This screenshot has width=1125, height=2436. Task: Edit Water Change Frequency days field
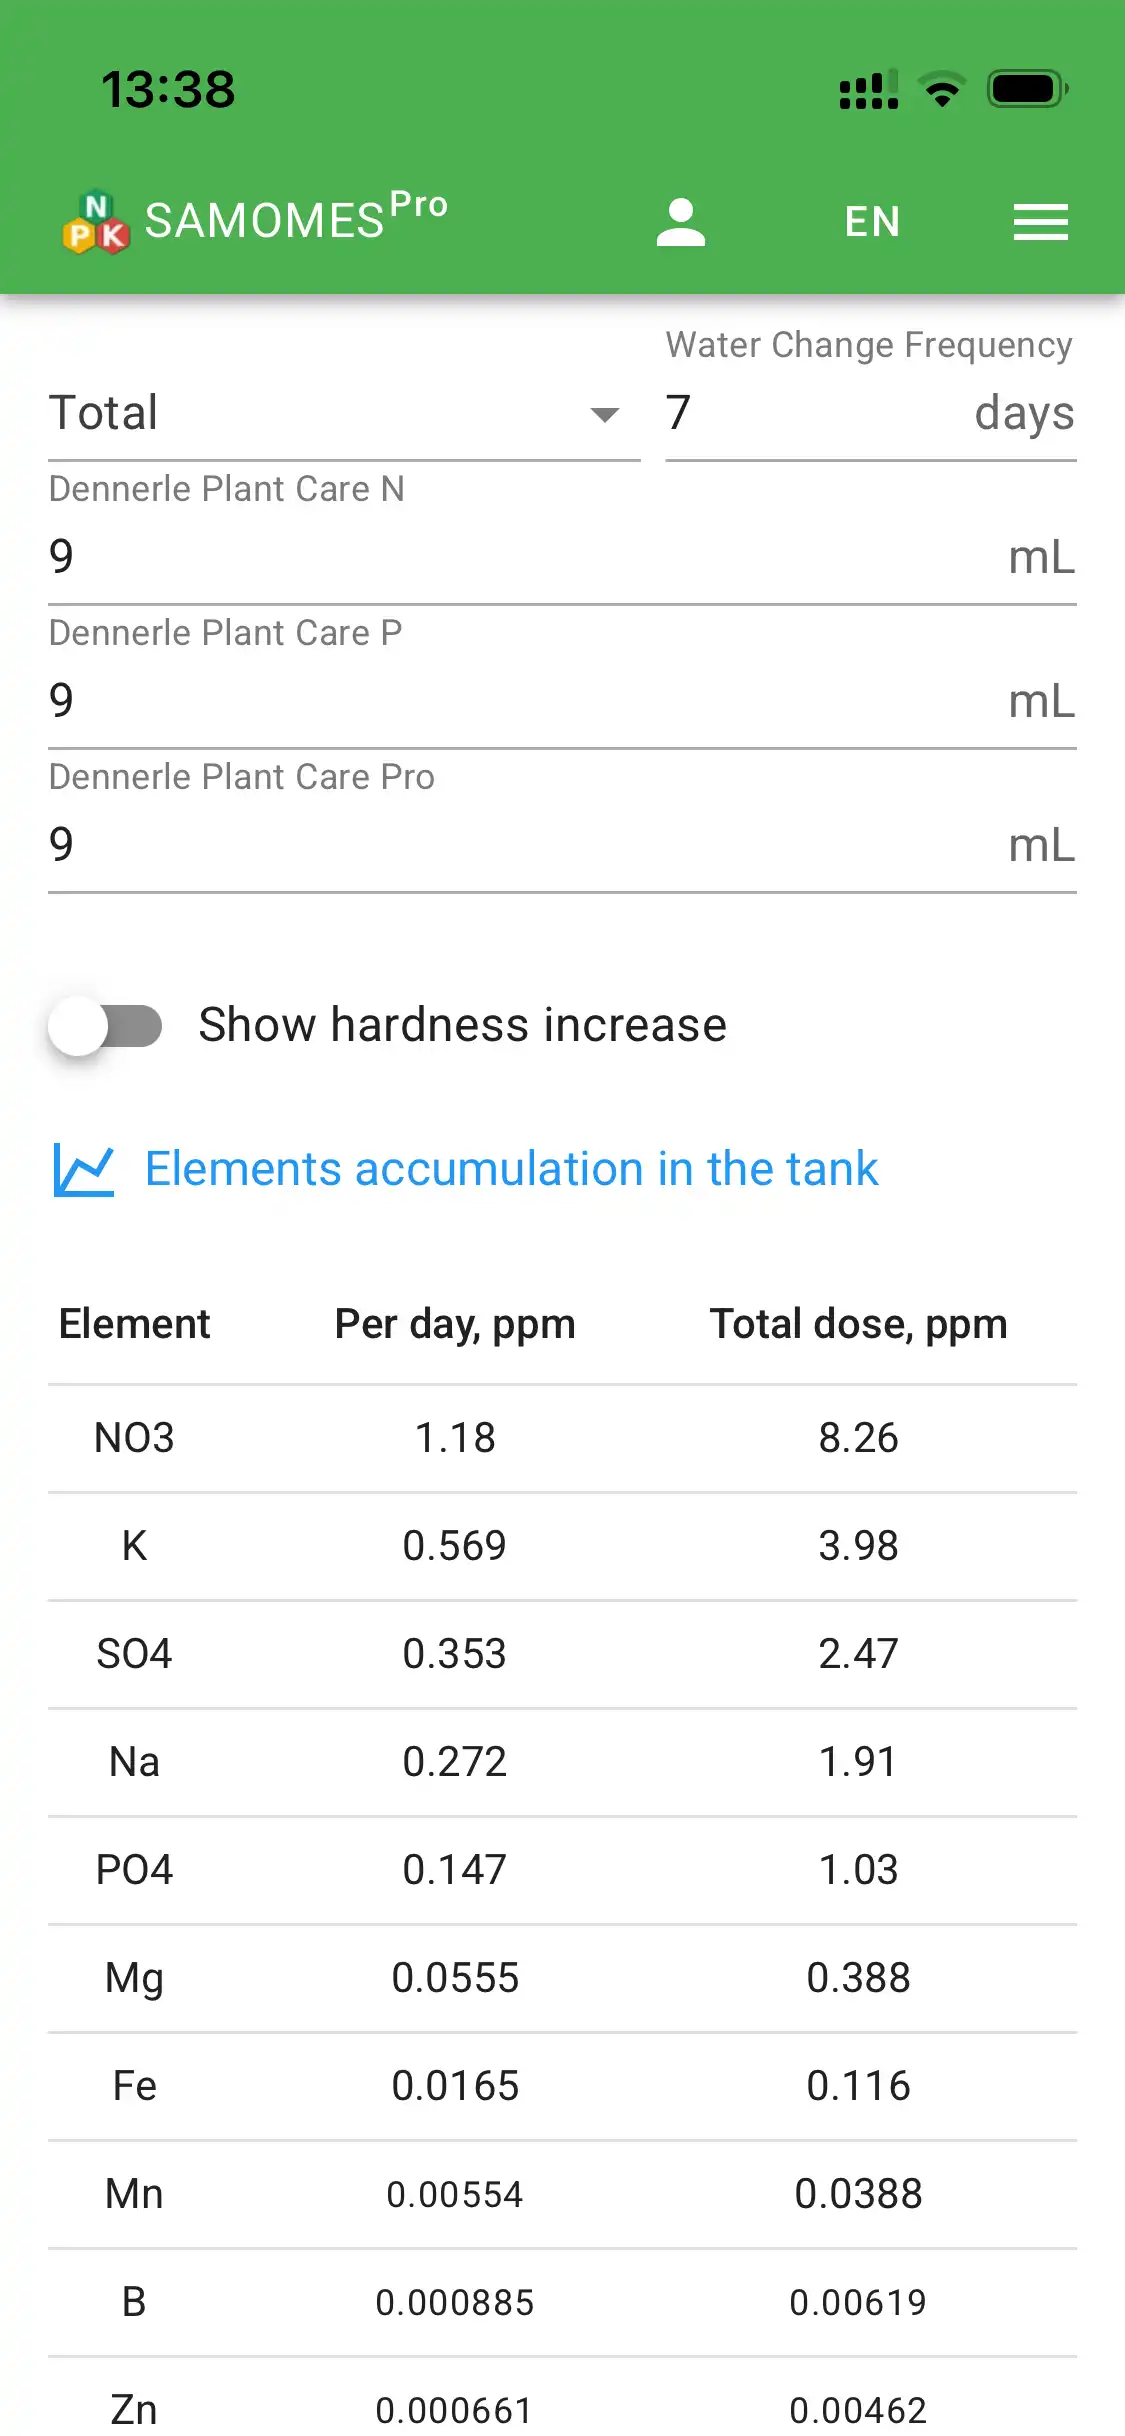[810, 414]
